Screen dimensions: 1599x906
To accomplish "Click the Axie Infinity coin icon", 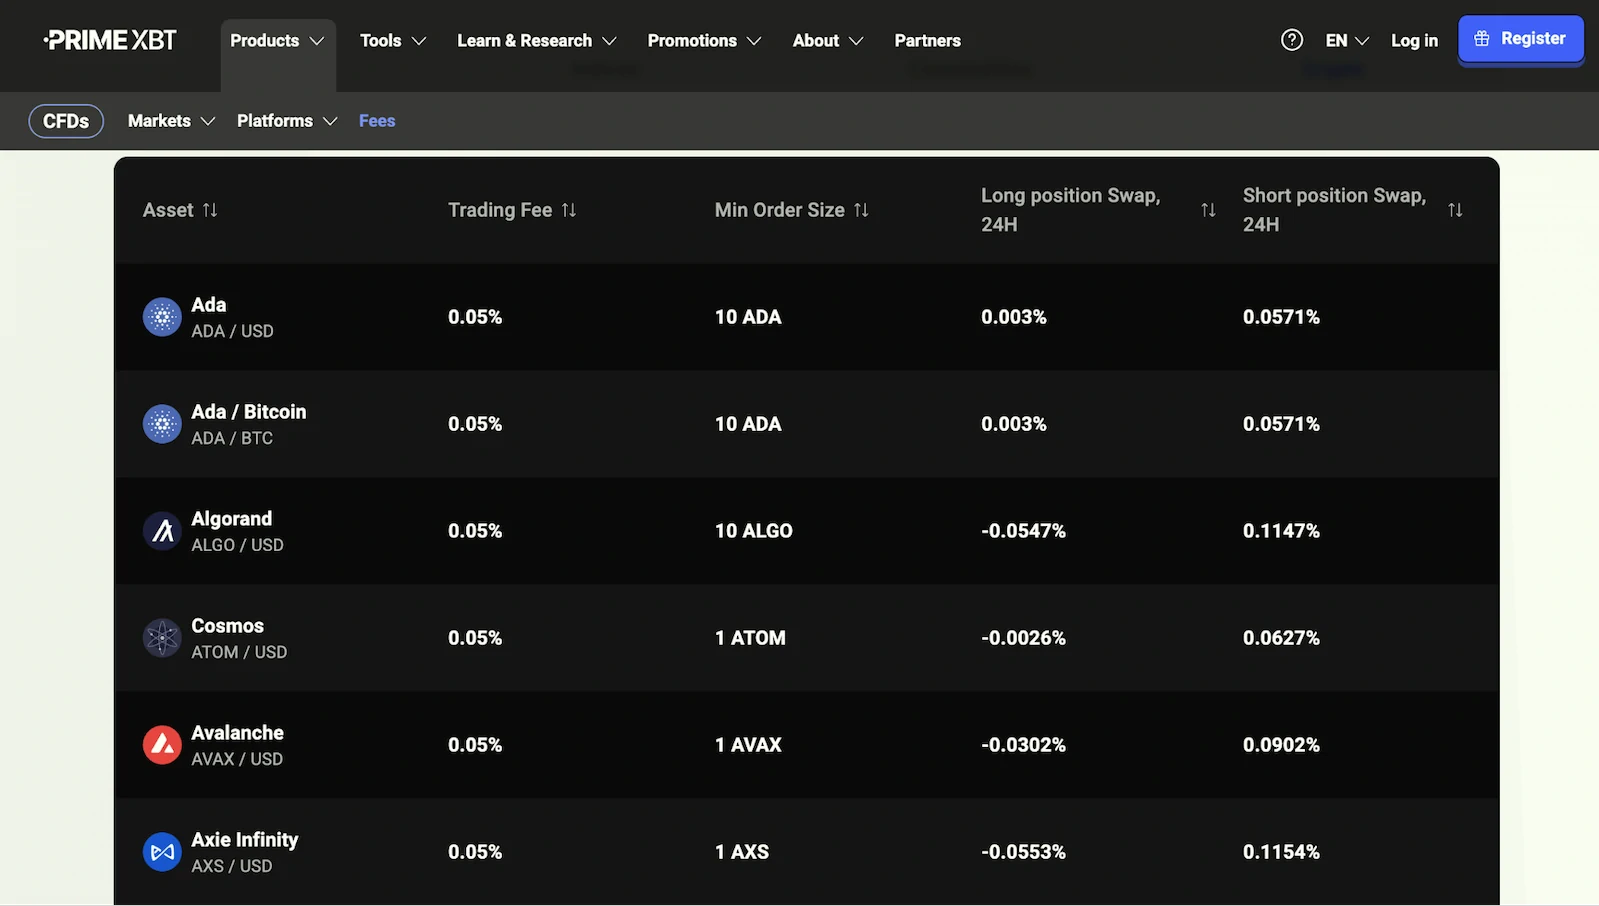I will pyautogui.click(x=162, y=852).
